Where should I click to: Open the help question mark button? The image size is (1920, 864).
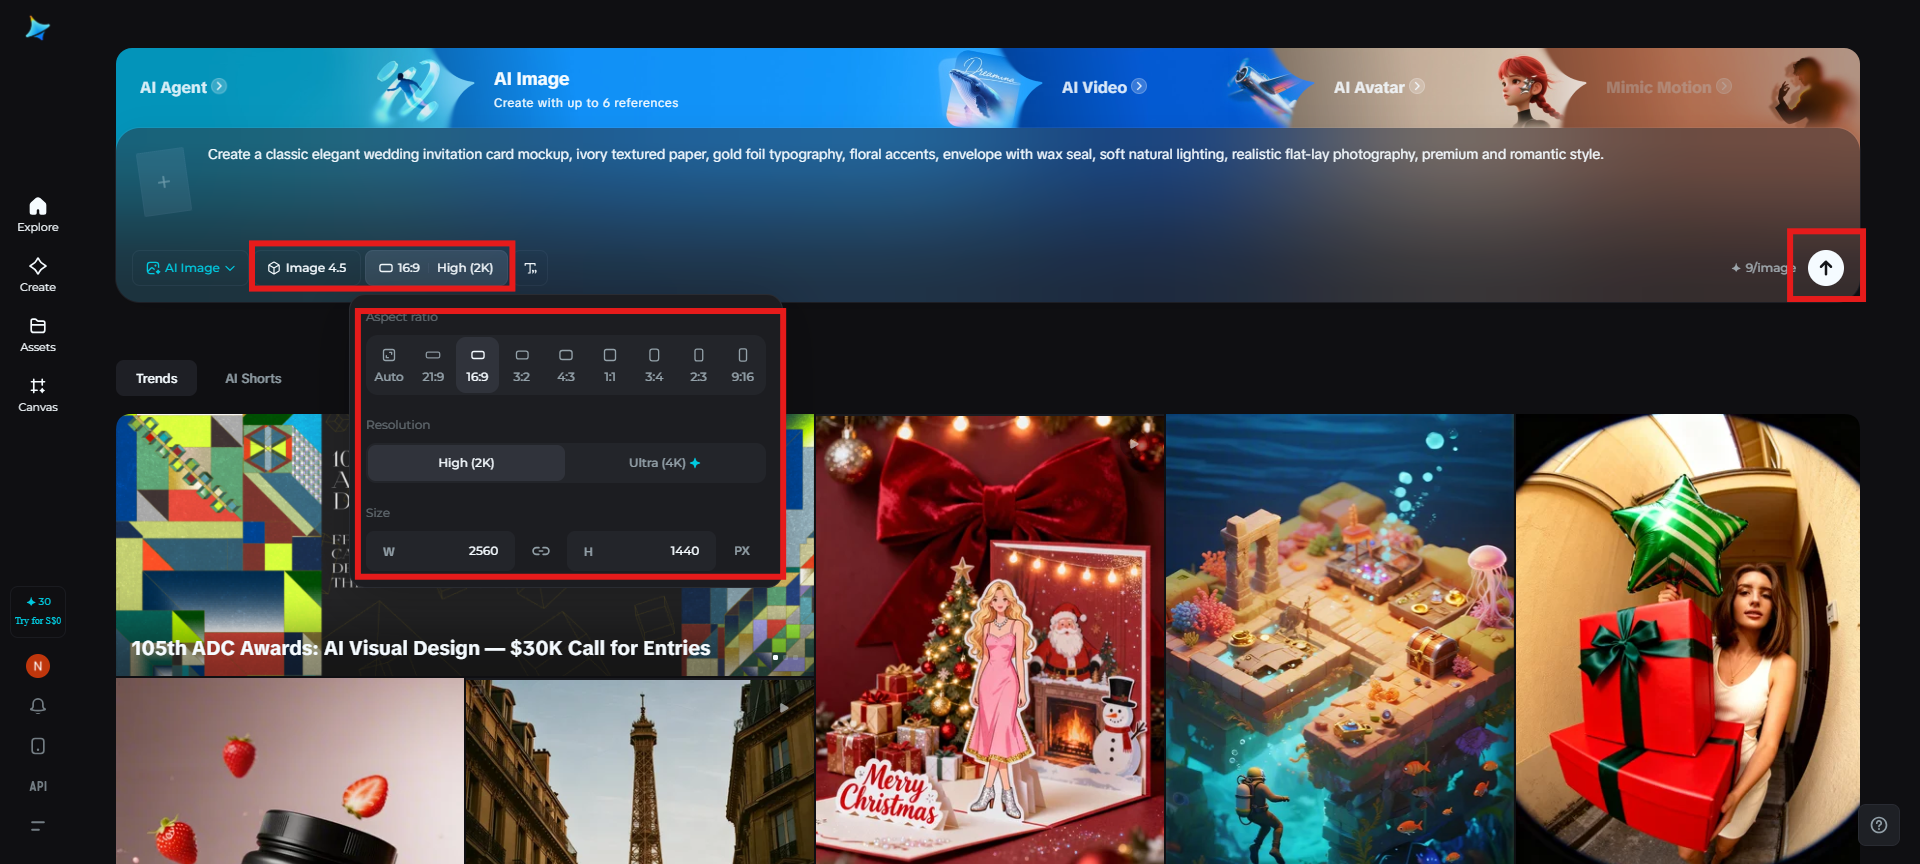pos(1879,825)
